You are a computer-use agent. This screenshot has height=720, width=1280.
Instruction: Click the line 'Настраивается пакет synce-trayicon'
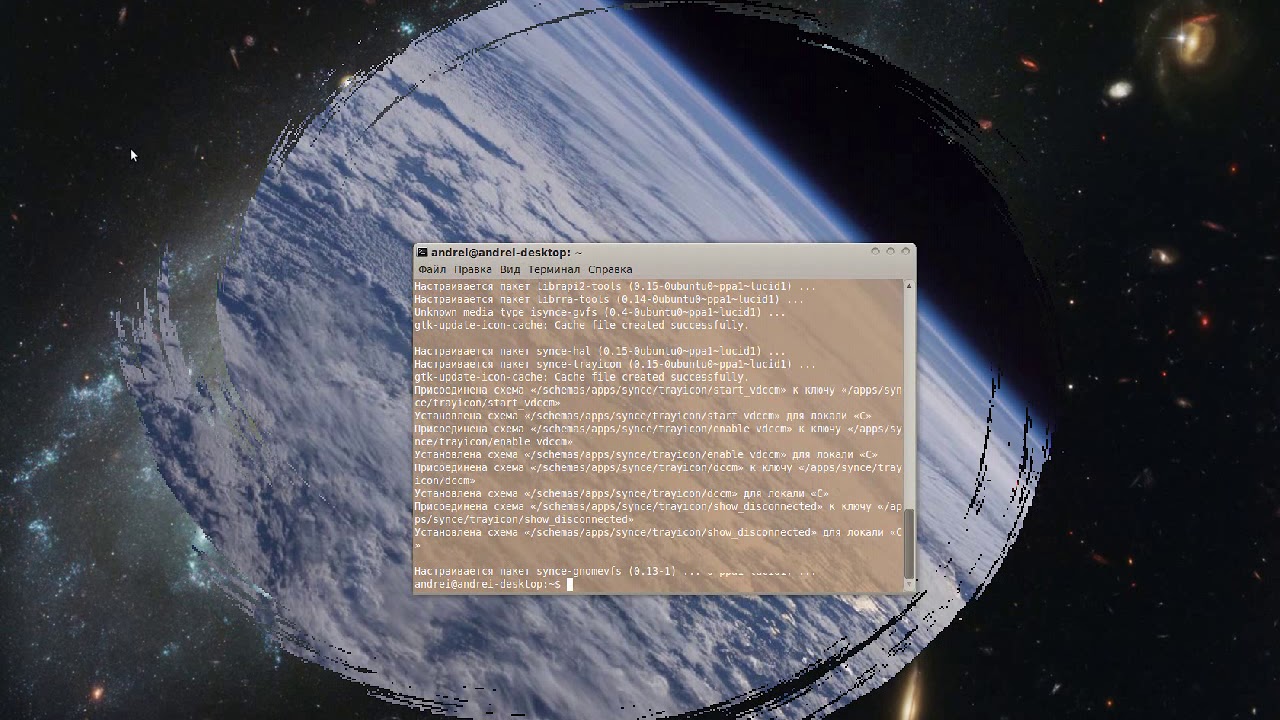(x=615, y=364)
